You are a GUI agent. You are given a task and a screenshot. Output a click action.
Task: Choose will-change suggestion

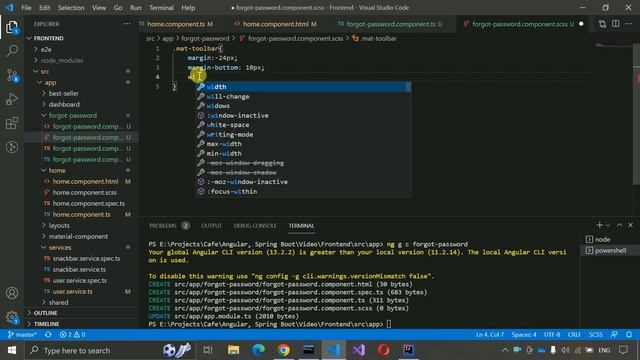coord(303,96)
